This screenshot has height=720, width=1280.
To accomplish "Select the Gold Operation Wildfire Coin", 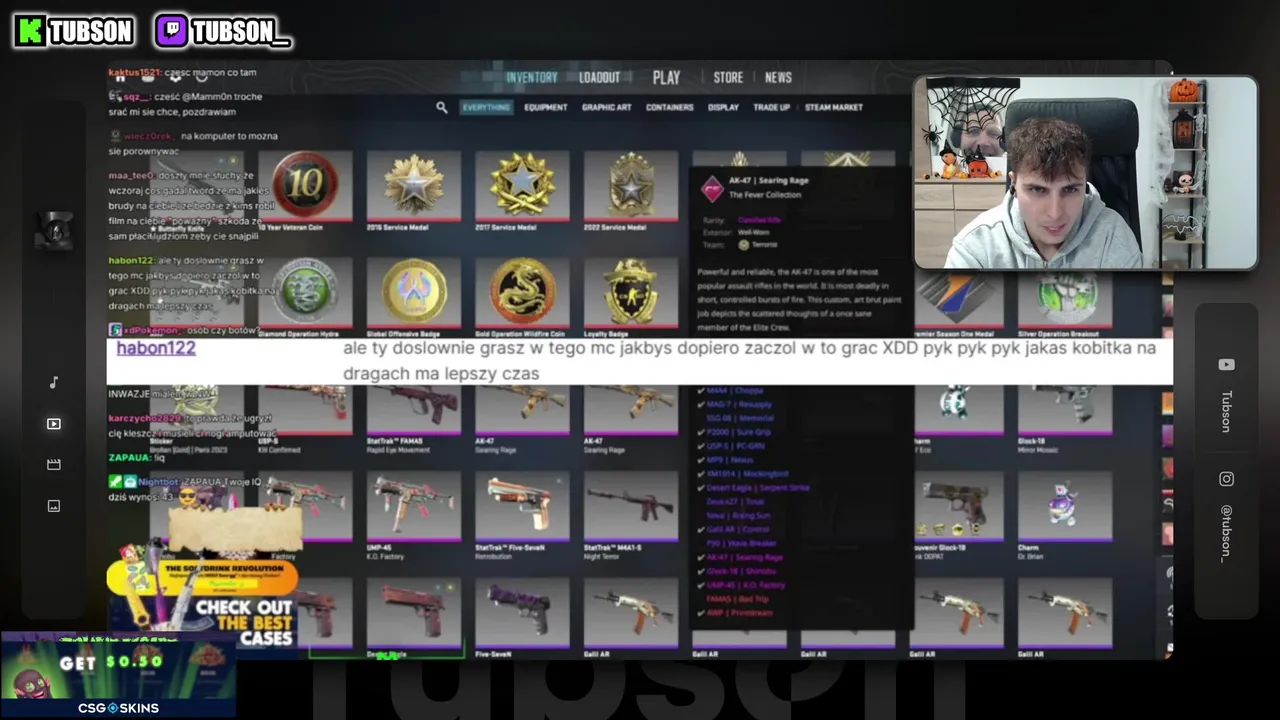I will [522, 298].
